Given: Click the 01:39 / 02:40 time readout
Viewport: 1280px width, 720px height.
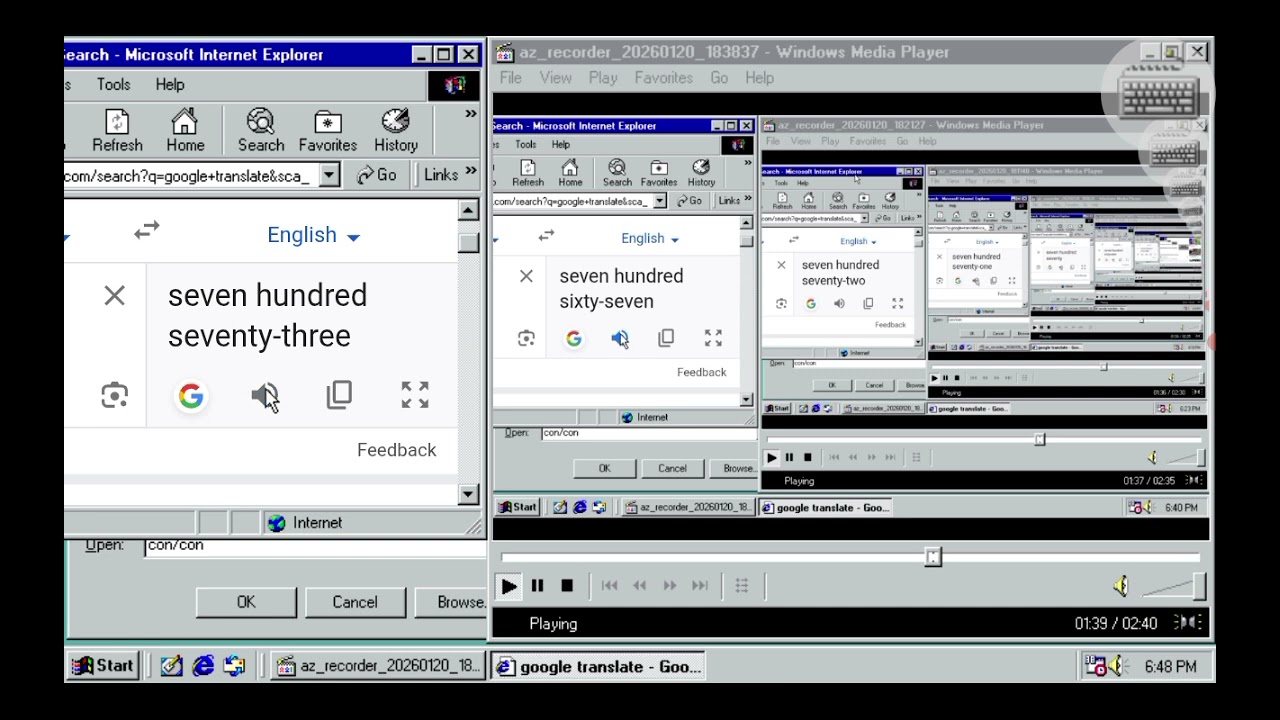Looking at the screenshot, I should pos(1116,624).
